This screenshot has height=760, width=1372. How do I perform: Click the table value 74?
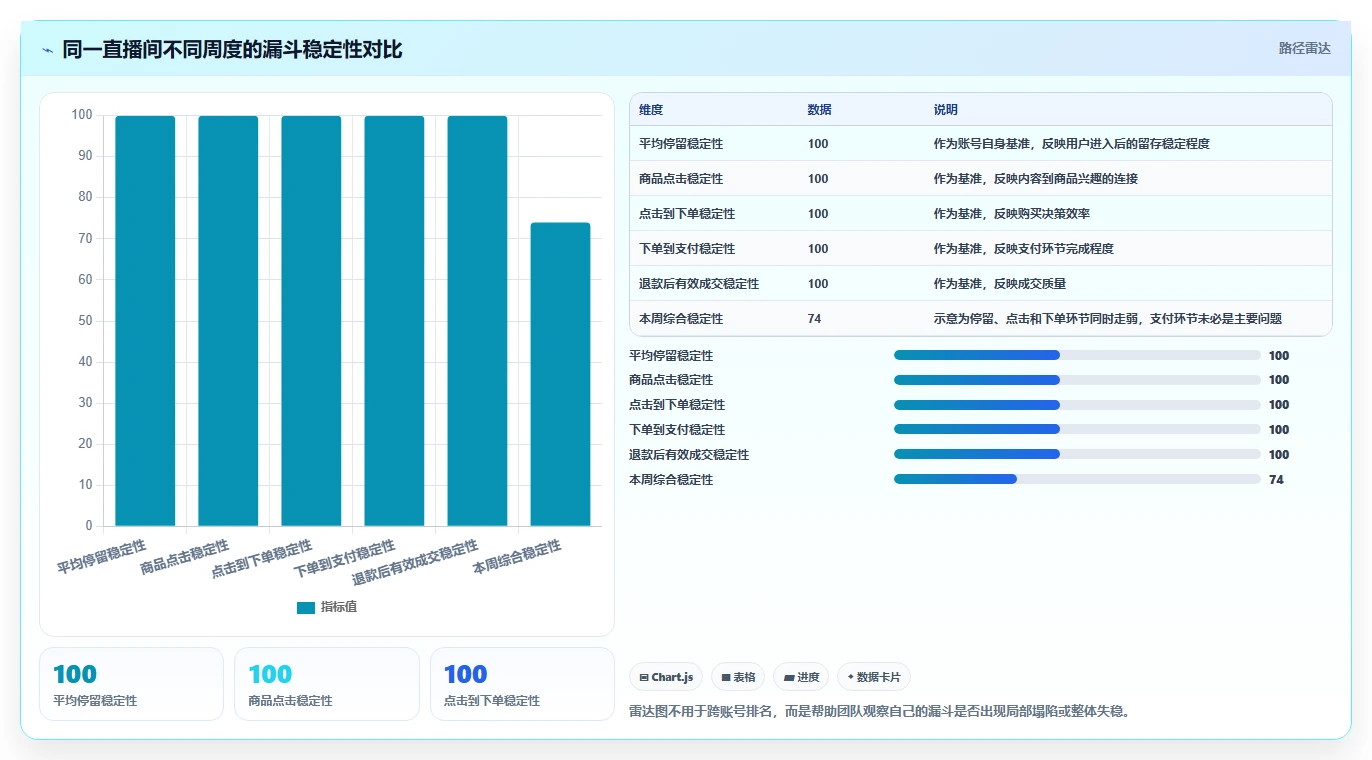815,319
